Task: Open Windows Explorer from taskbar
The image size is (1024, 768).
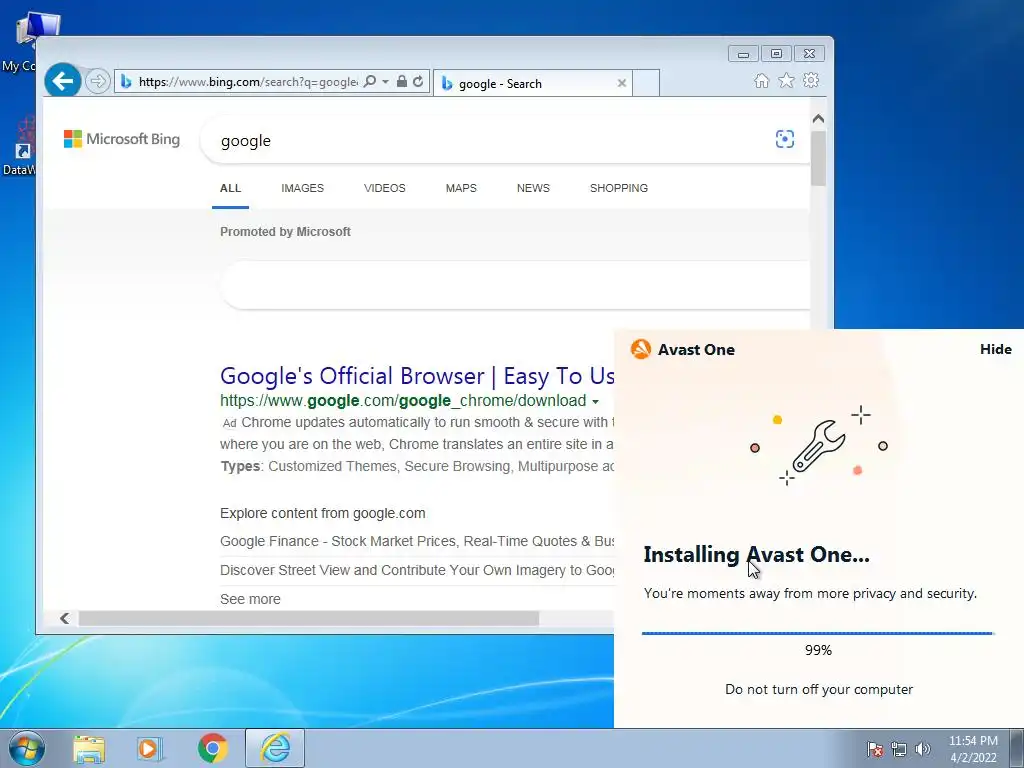Action: [x=89, y=749]
